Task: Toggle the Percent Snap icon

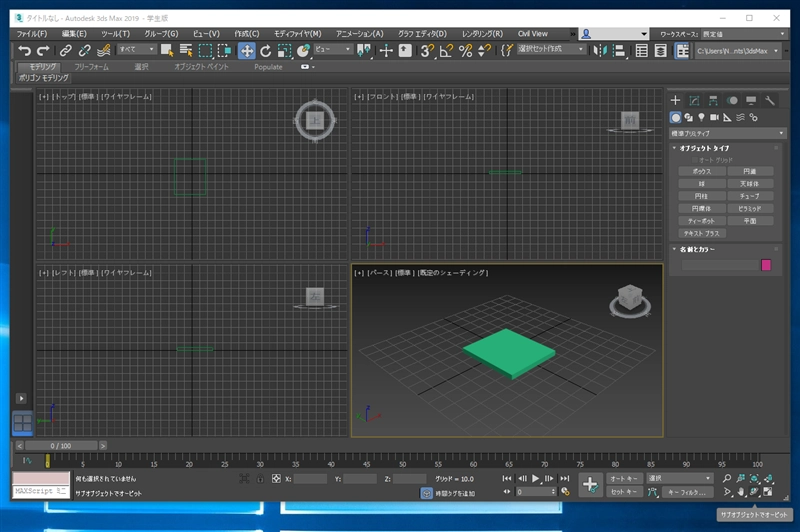Action: click(x=465, y=50)
